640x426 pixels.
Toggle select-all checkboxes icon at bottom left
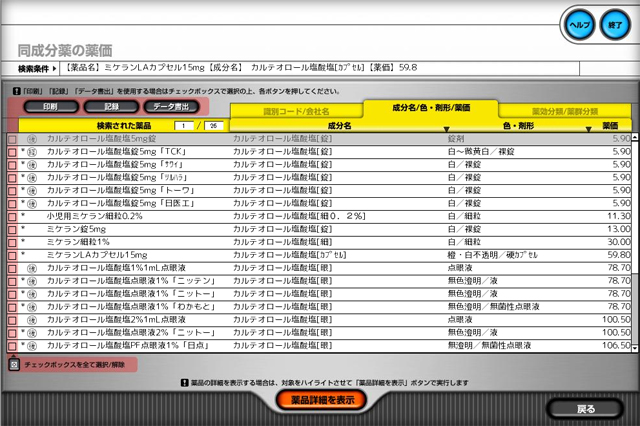tap(14, 364)
